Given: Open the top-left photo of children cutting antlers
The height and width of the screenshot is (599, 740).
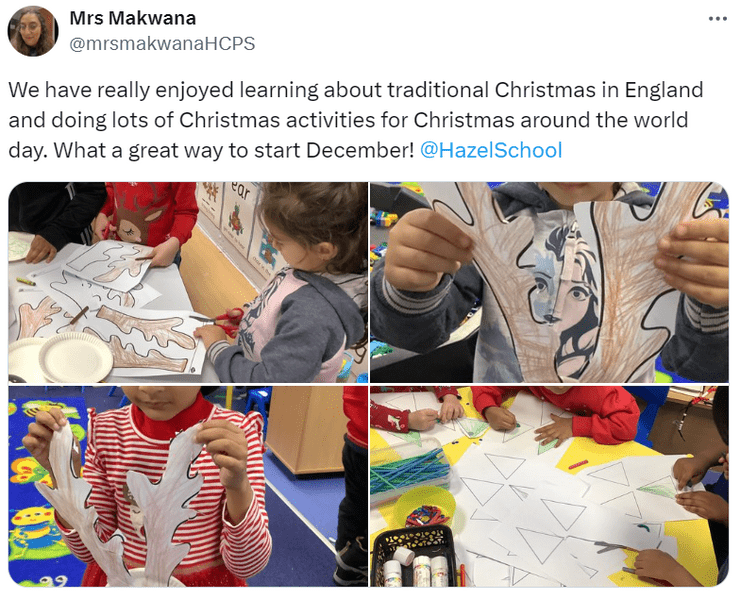Looking at the screenshot, I should 188,282.
